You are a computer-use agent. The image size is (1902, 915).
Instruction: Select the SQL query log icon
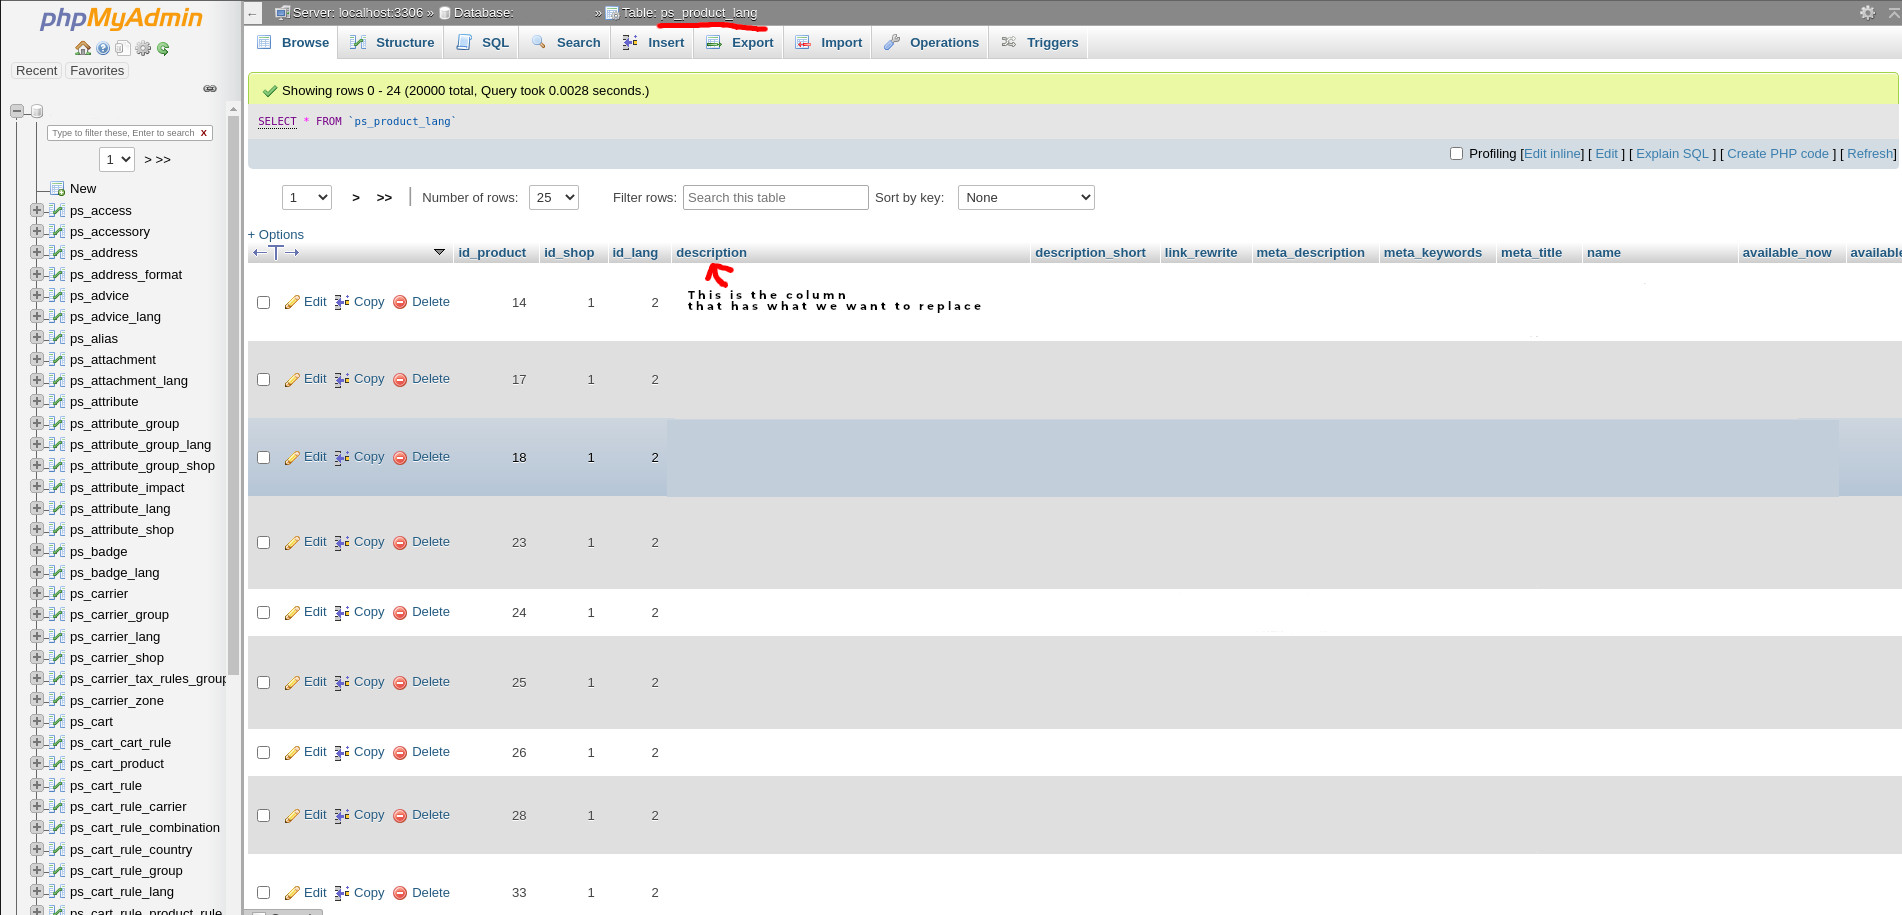pos(123,48)
